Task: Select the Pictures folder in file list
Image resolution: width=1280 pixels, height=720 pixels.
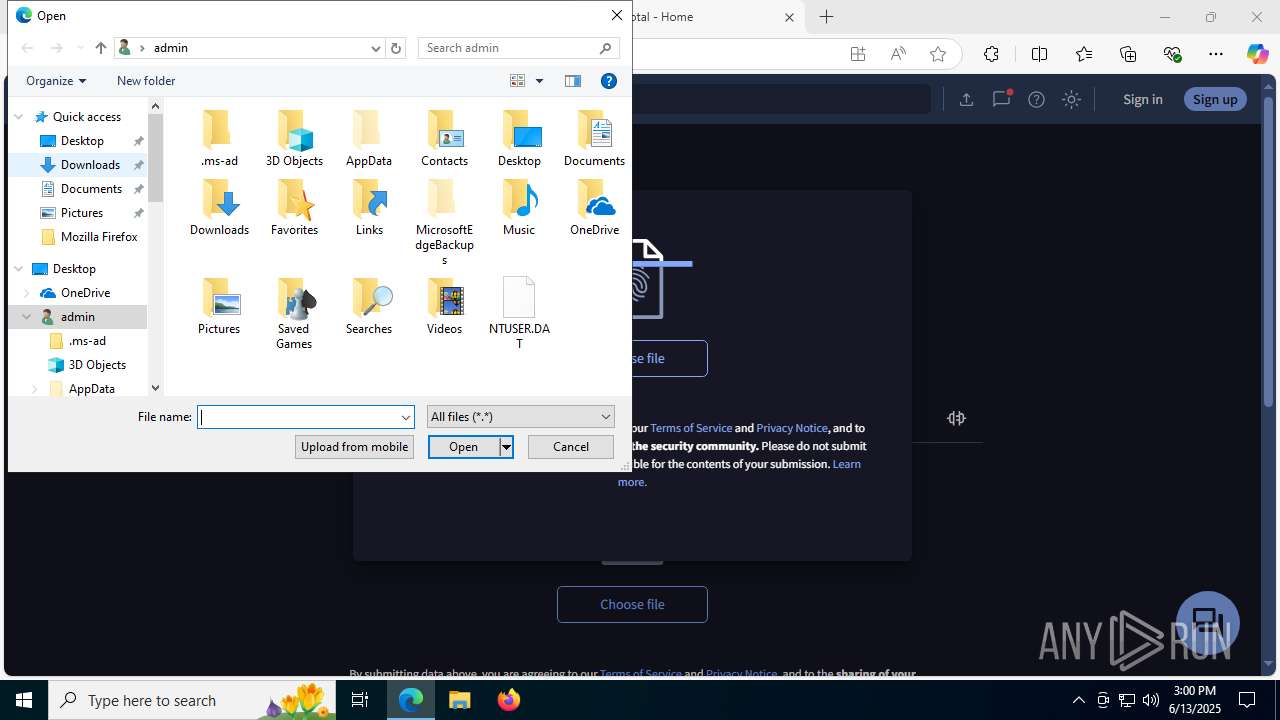Action: (x=219, y=306)
